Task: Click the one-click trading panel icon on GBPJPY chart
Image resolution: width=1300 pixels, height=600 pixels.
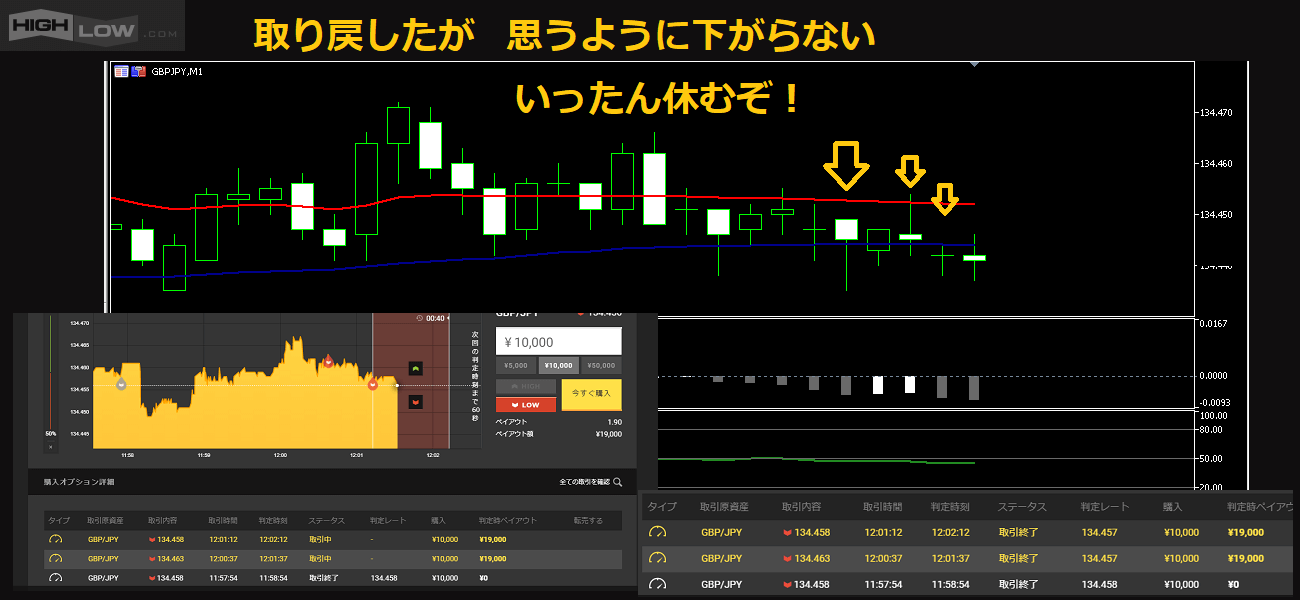Action: [x=121, y=71]
